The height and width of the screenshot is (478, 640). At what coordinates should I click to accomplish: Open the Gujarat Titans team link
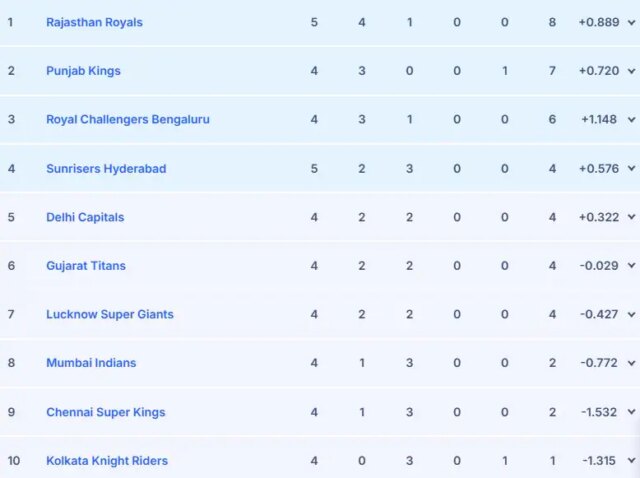tap(86, 266)
